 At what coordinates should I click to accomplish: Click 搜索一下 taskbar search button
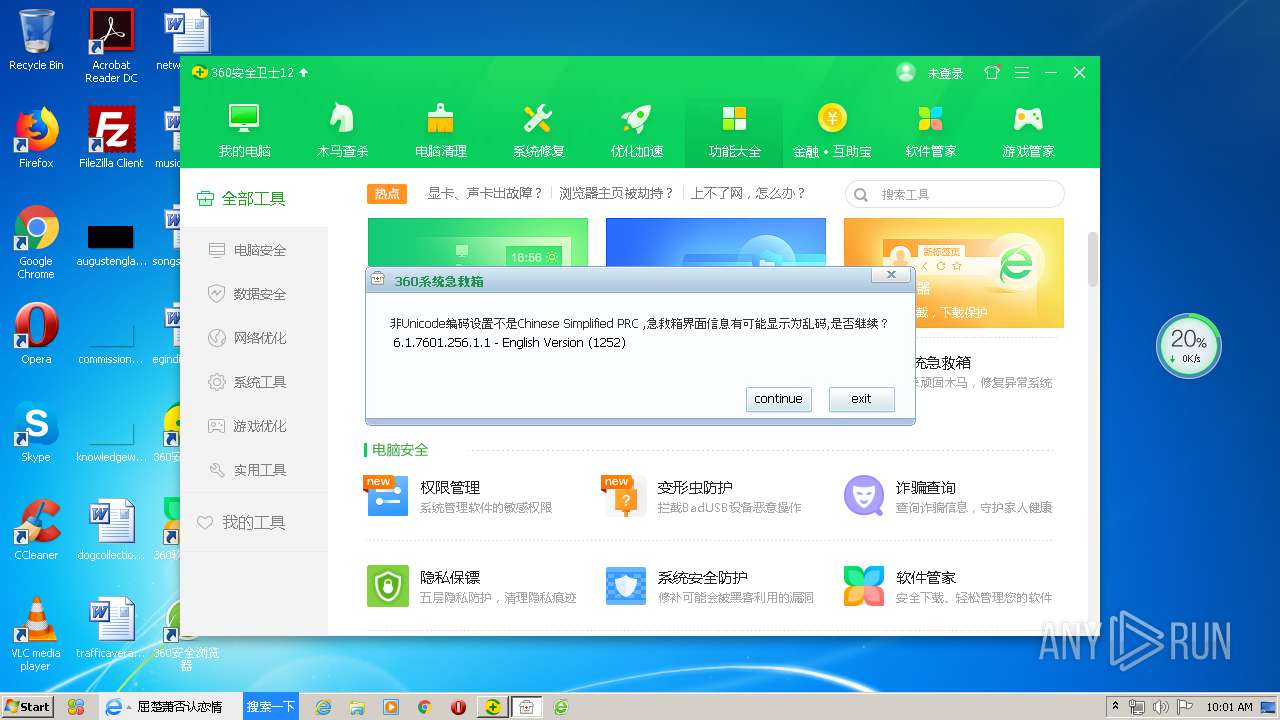pyautogui.click(x=271, y=706)
